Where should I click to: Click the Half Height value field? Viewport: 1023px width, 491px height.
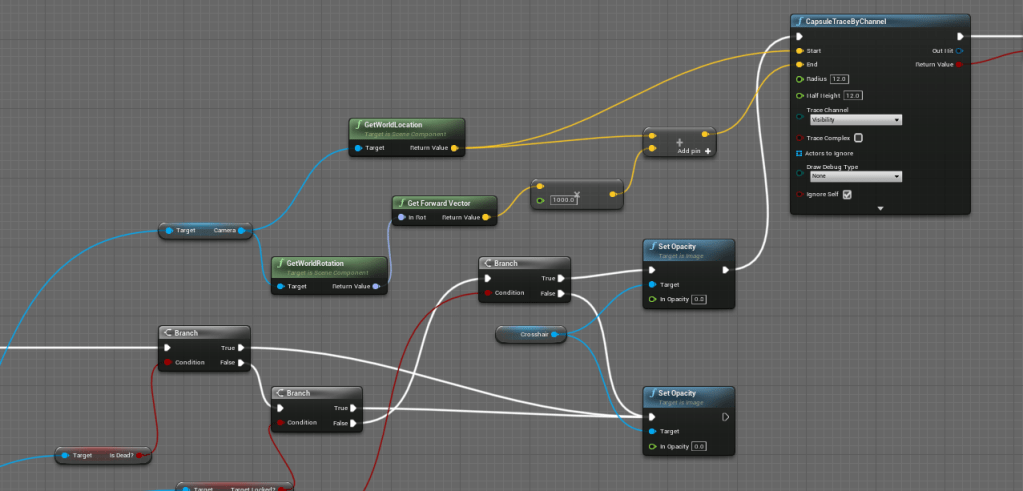tap(853, 95)
